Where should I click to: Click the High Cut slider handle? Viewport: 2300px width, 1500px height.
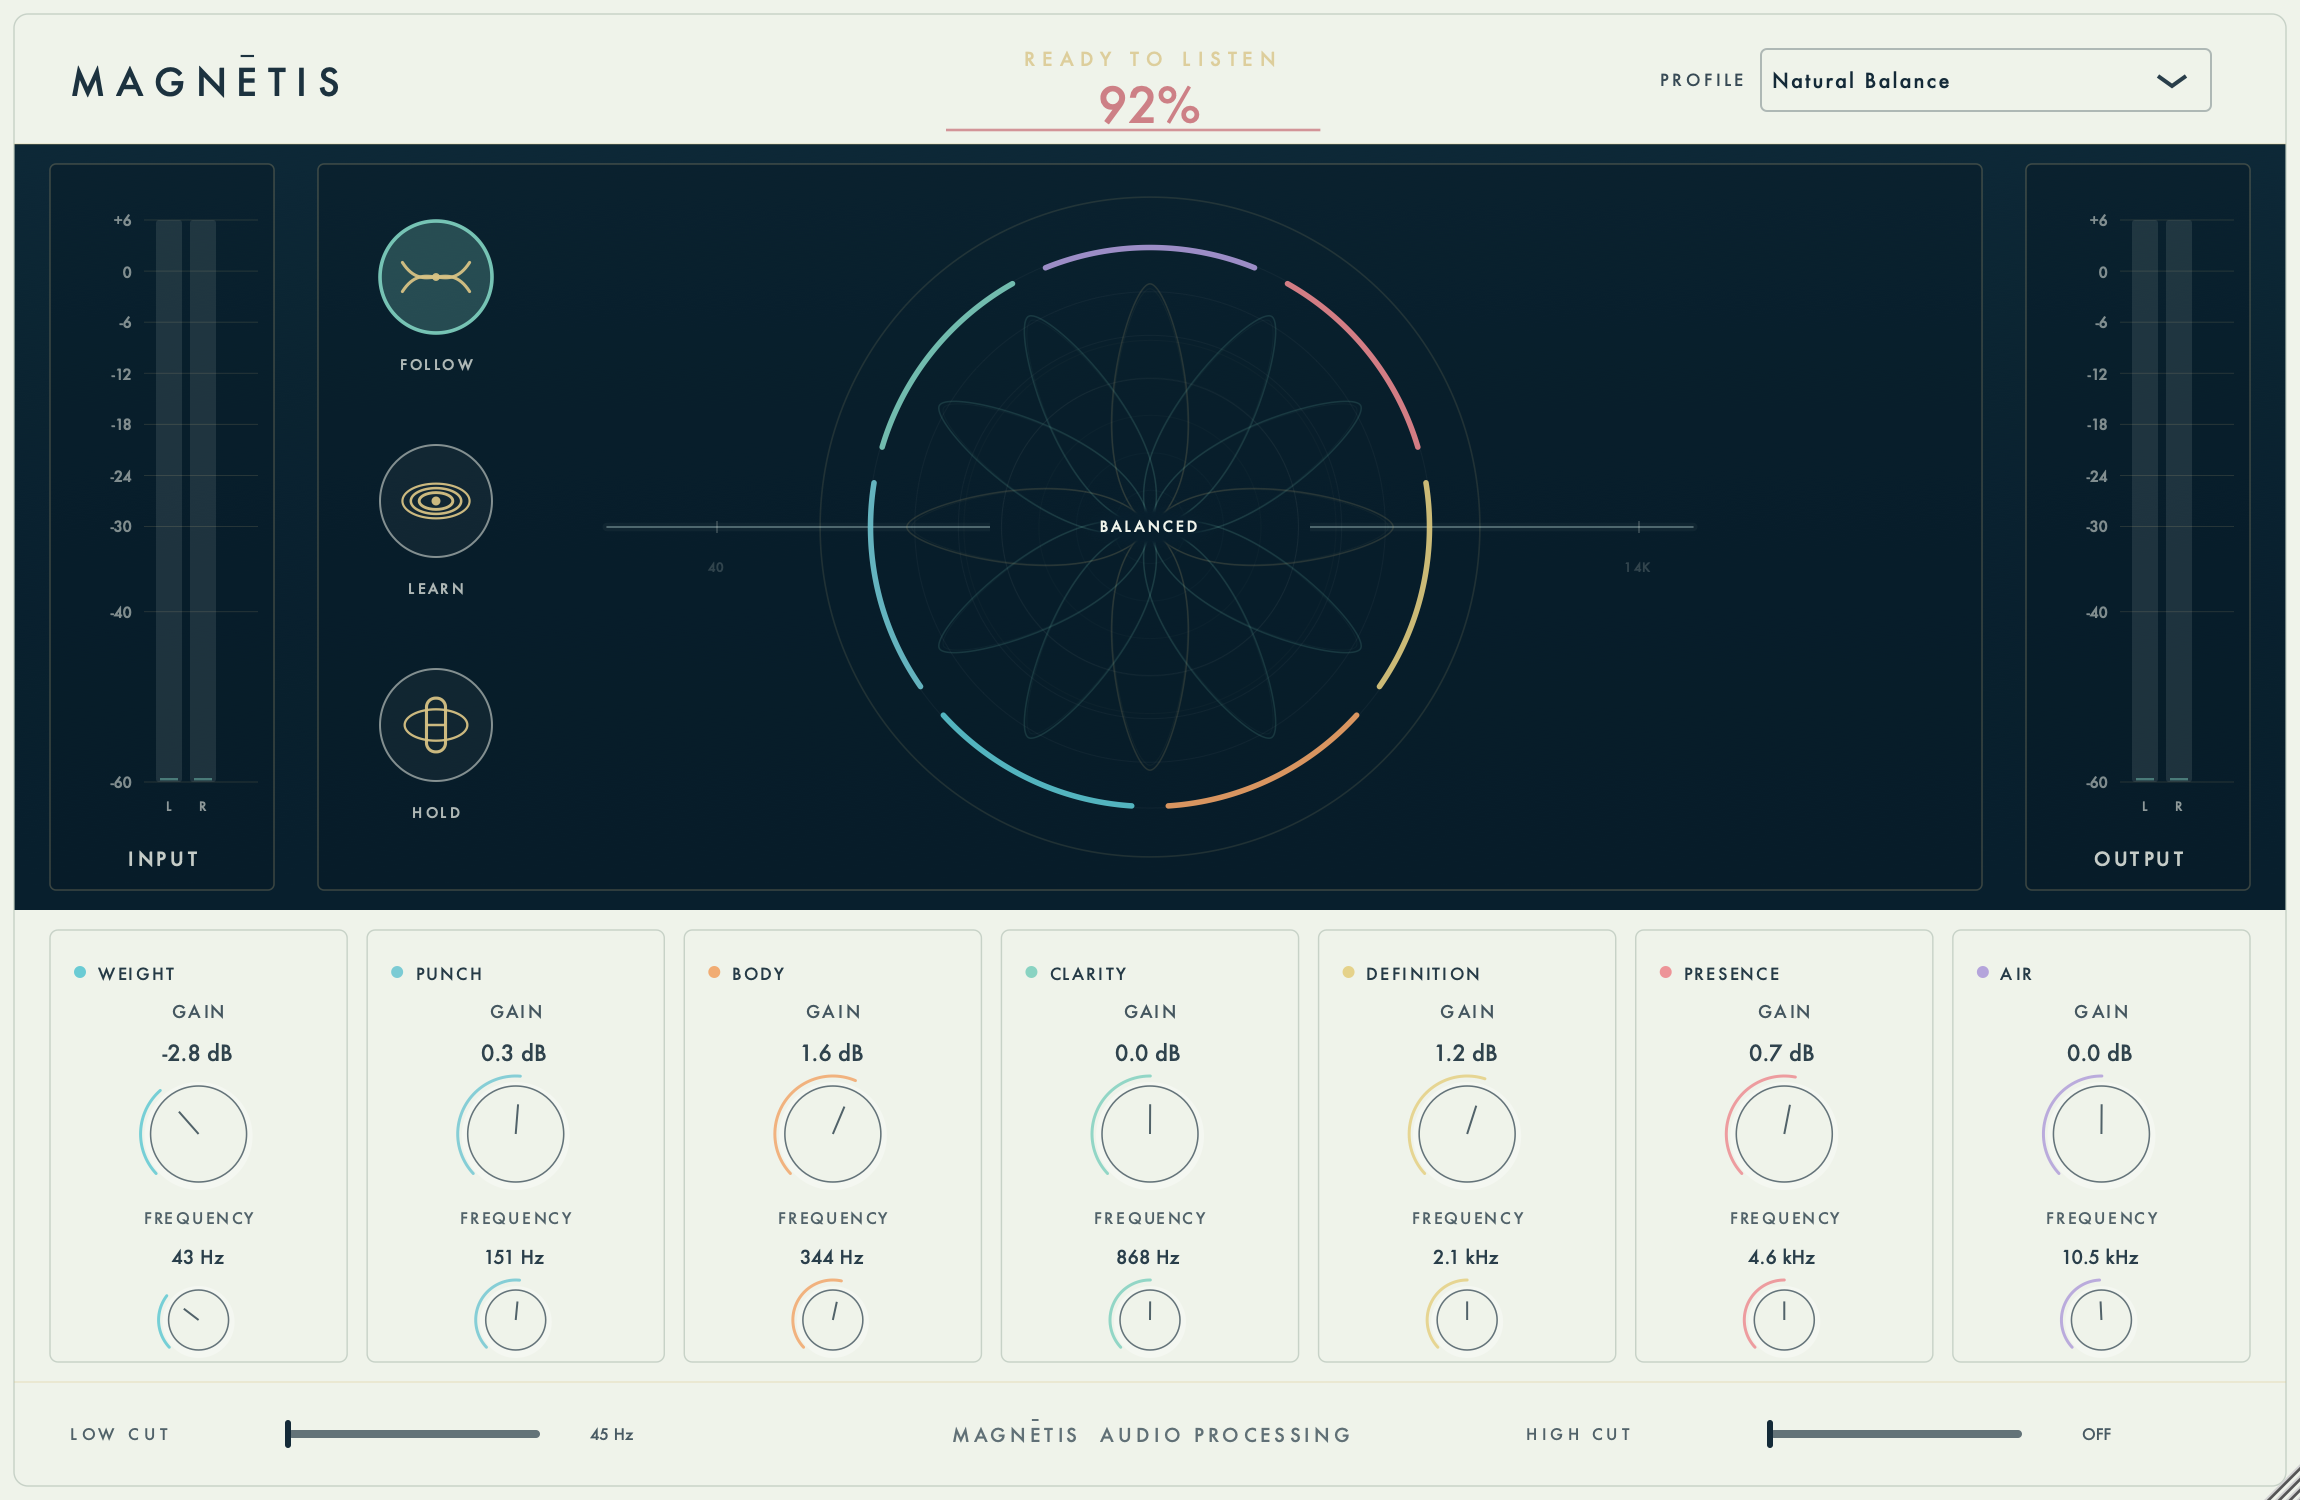(1770, 1434)
